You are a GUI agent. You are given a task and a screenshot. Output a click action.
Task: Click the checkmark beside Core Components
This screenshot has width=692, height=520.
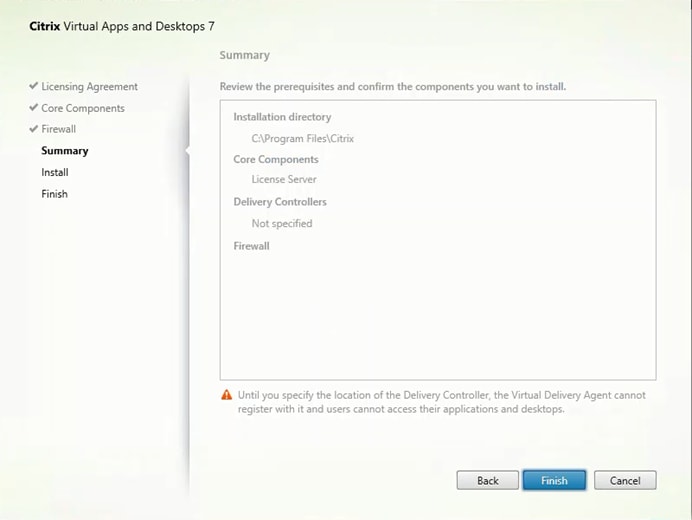(x=34, y=107)
